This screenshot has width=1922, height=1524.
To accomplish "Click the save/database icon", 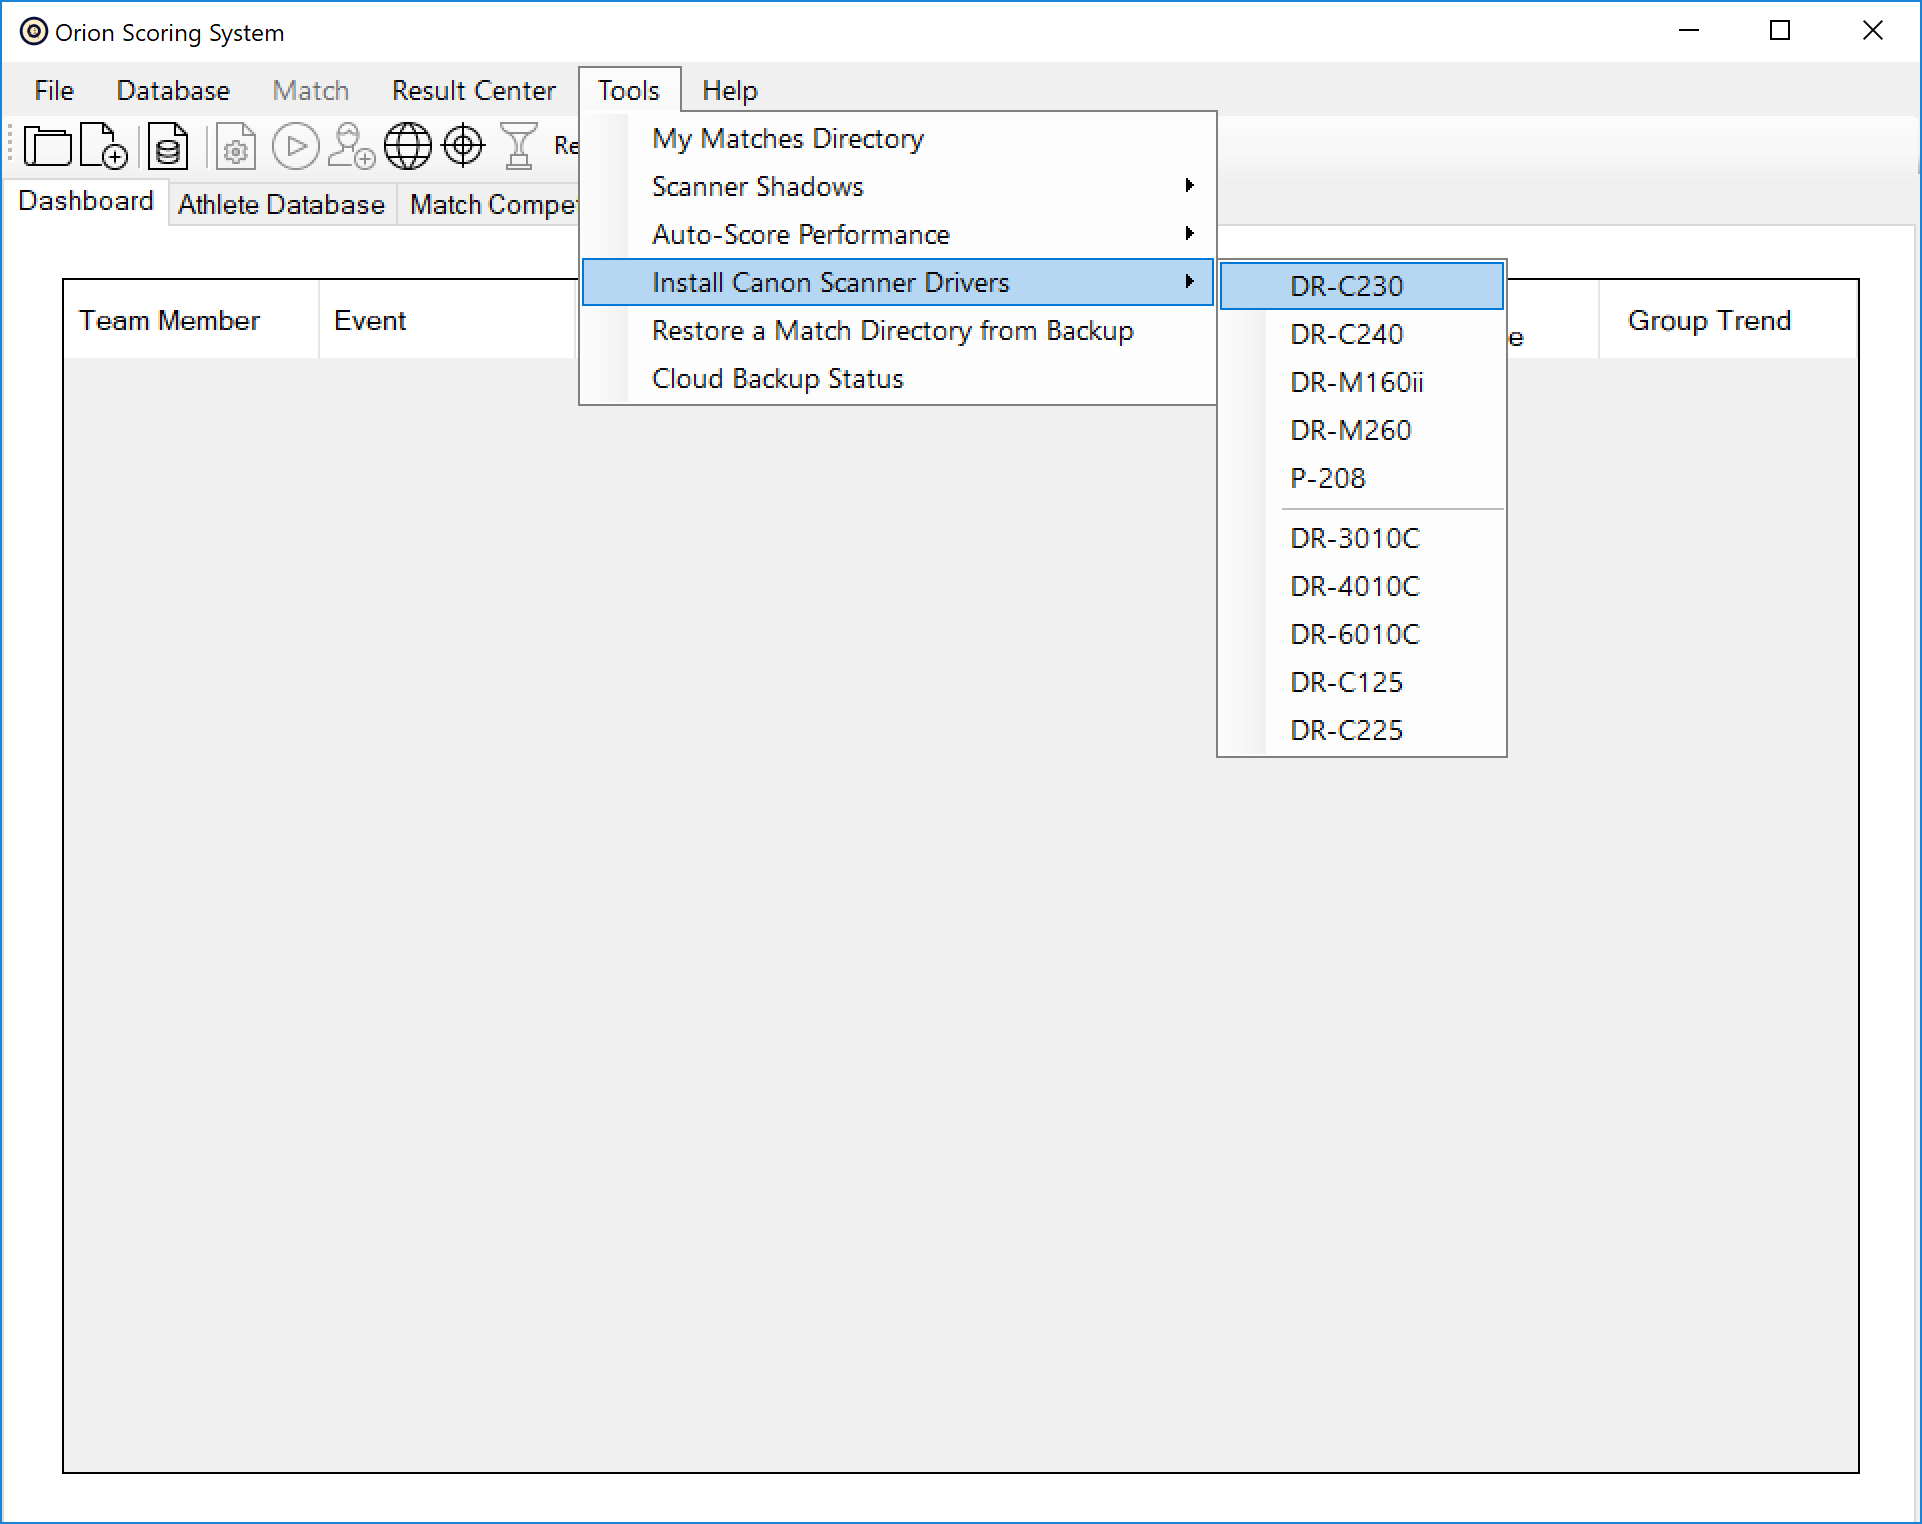I will [168, 145].
